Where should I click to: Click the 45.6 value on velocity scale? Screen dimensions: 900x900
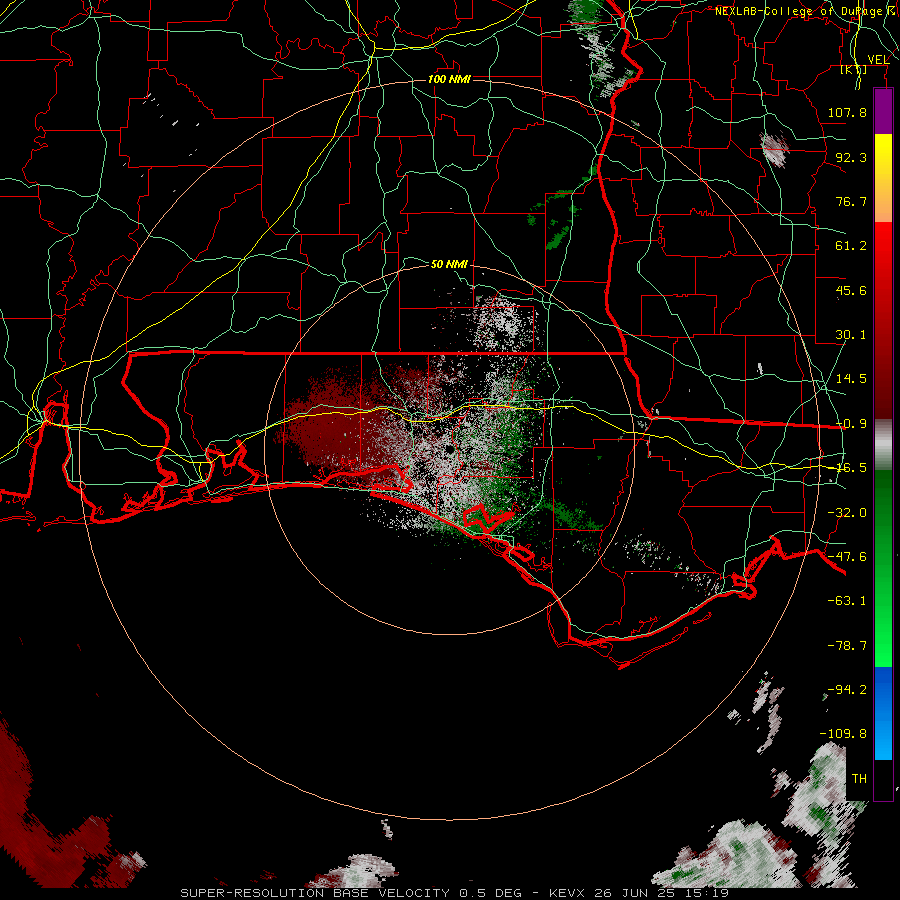point(851,290)
